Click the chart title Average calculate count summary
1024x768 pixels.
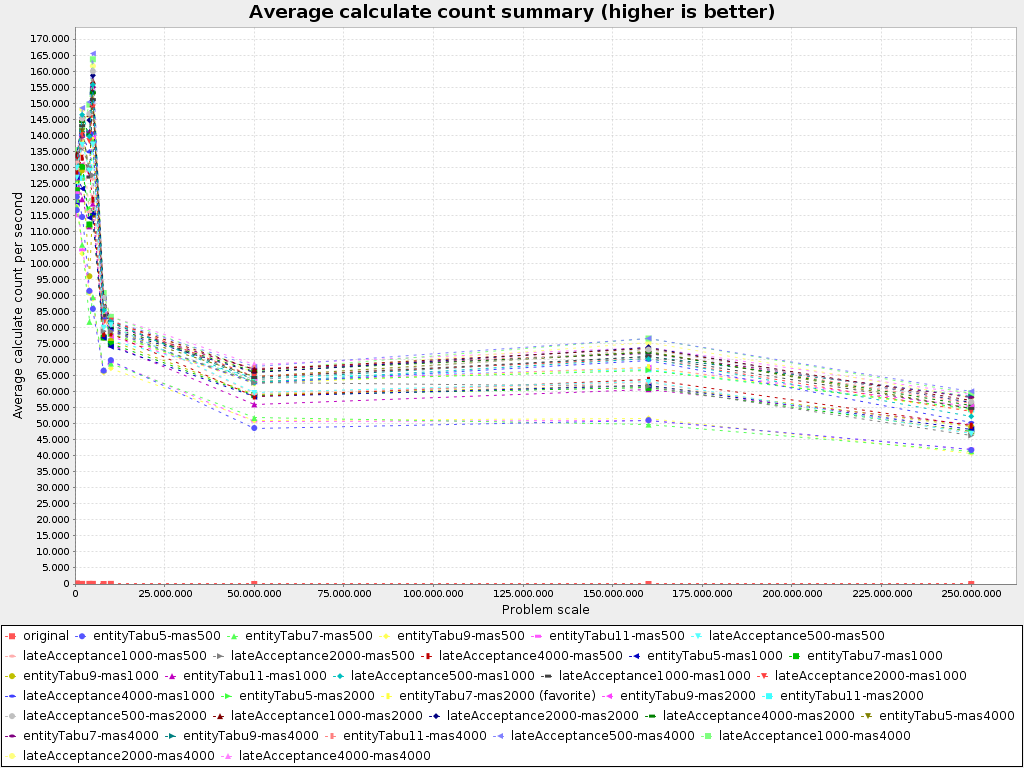(x=512, y=12)
